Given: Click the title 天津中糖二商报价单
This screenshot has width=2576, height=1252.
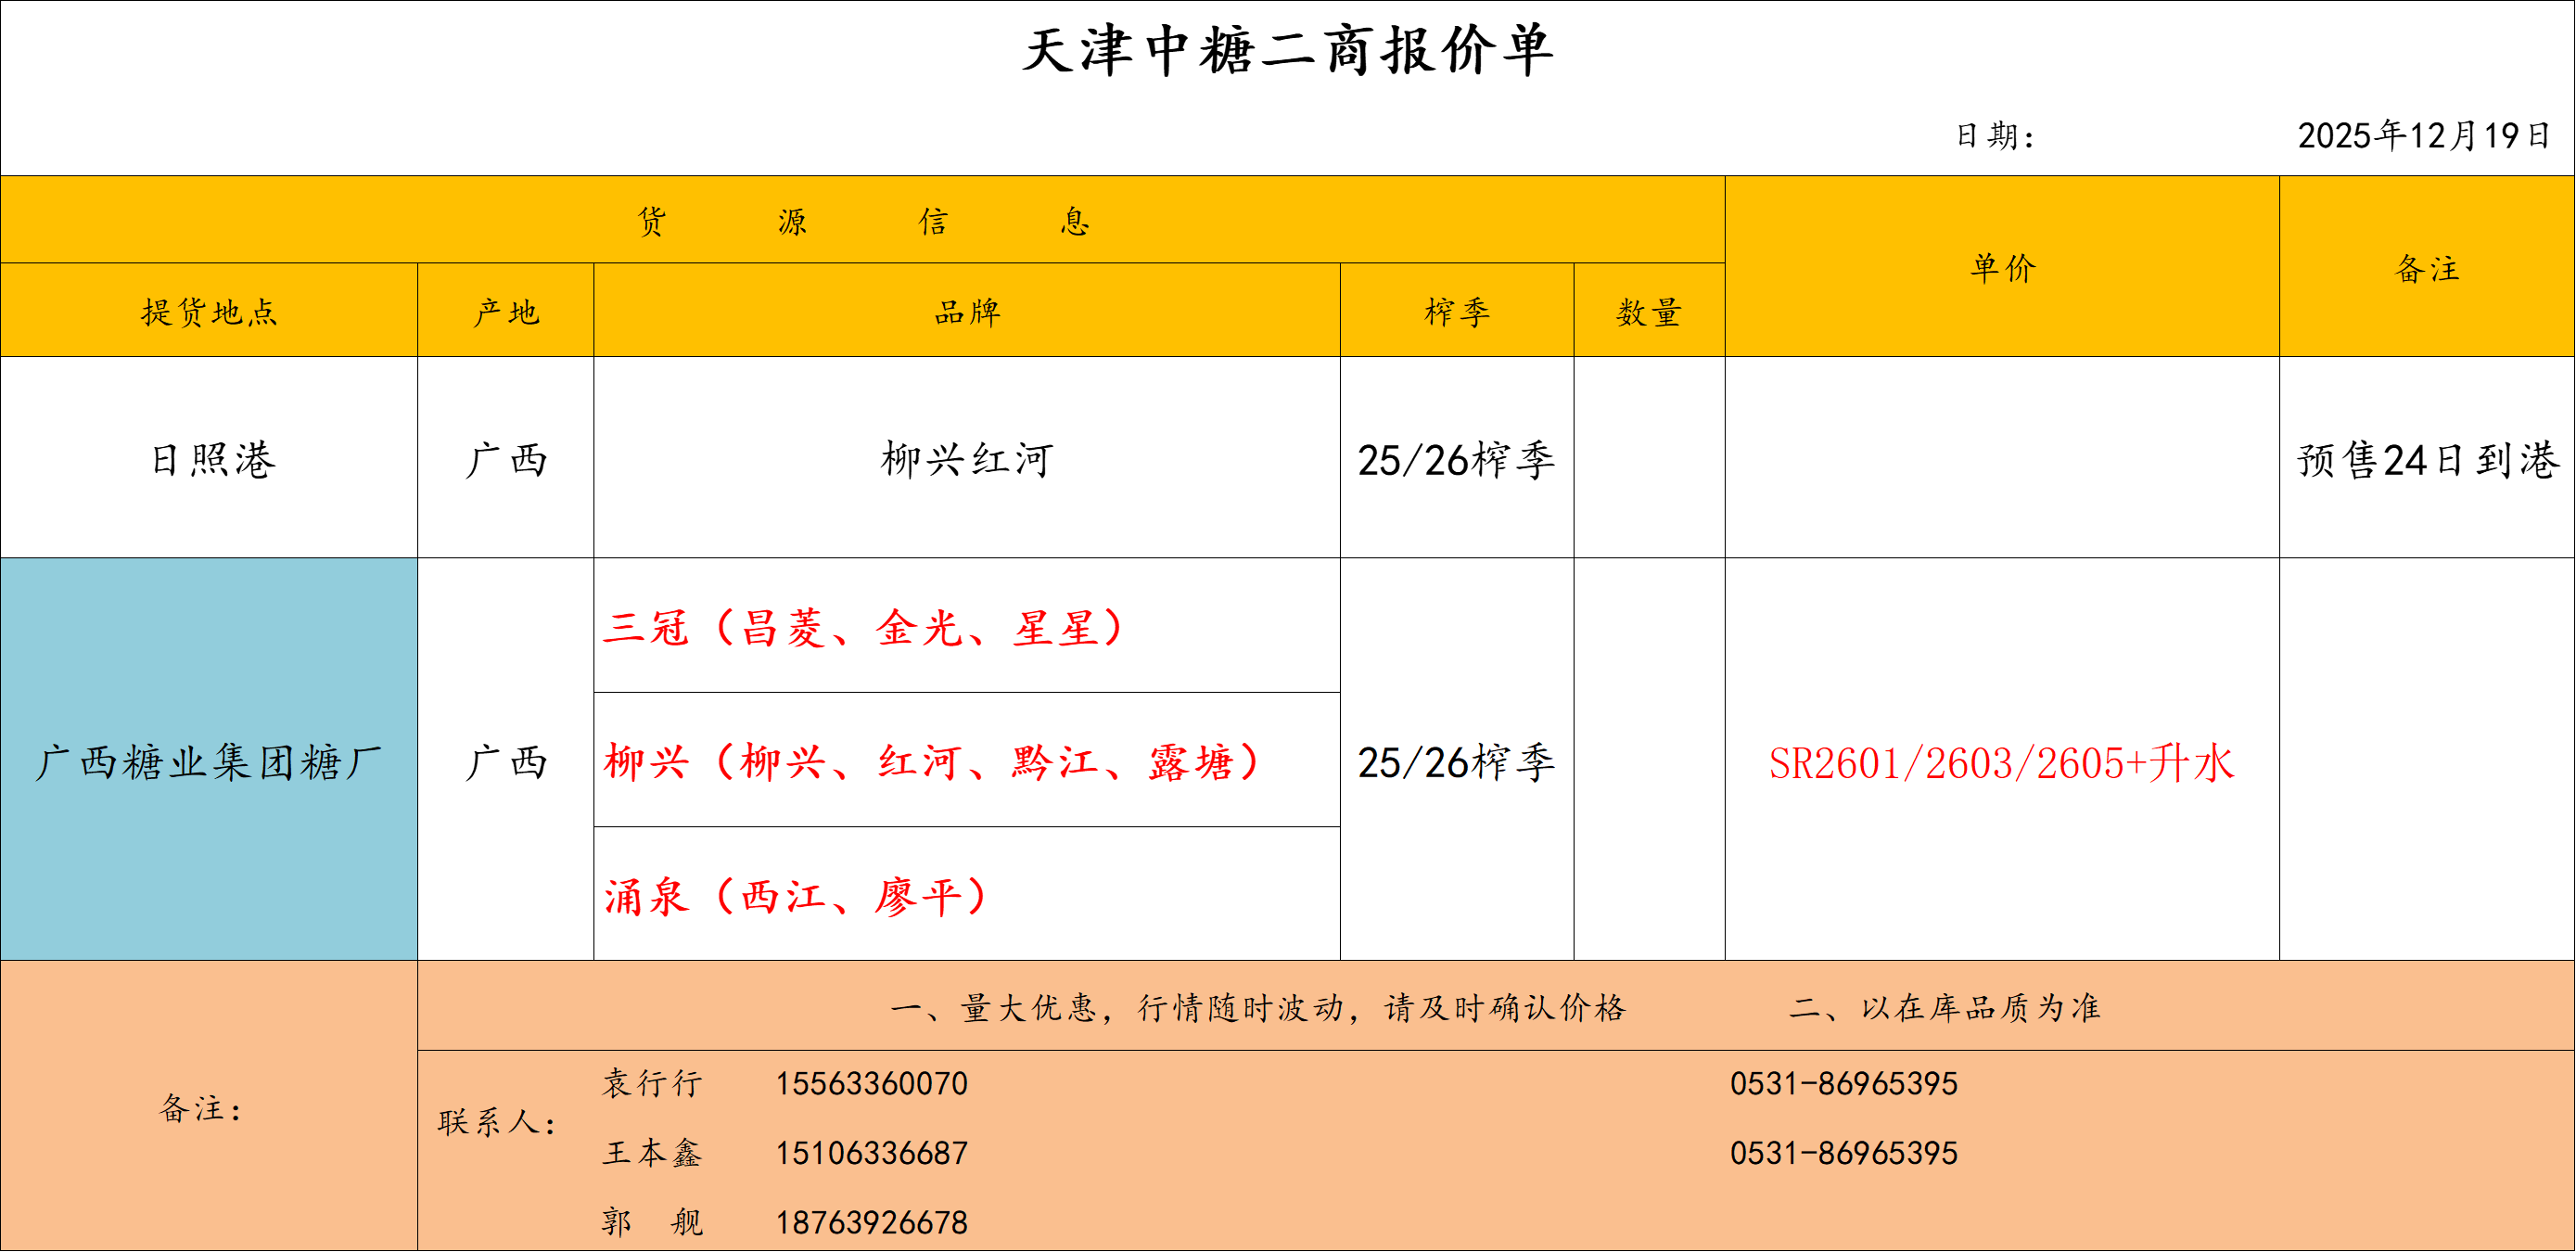Looking at the screenshot, I should click(x=1287, y=50).
